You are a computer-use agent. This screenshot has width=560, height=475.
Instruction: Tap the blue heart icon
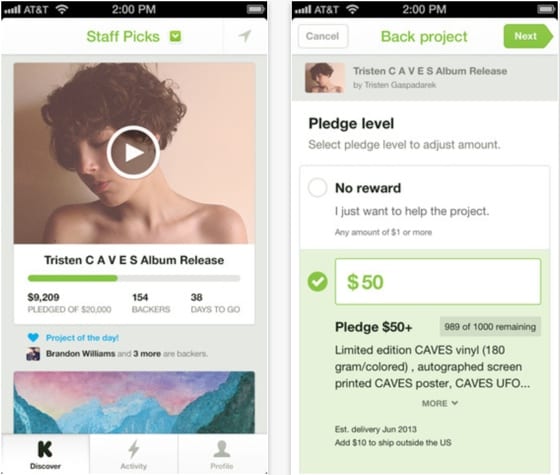point(33,337)
